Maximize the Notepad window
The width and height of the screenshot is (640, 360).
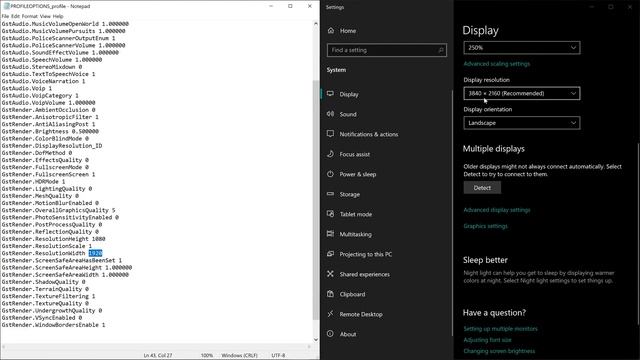point(290,6)
